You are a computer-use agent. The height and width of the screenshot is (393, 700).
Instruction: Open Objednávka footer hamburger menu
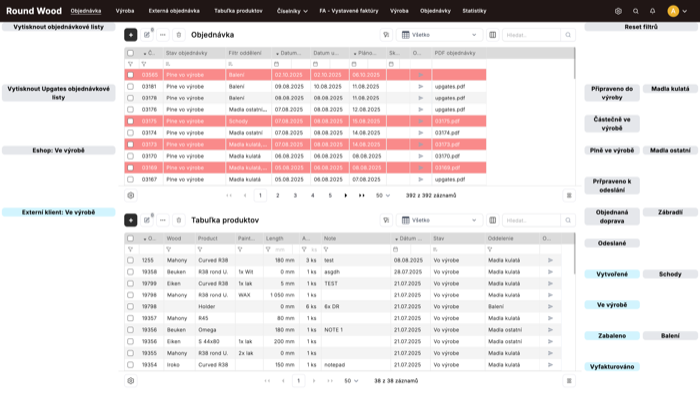tap(569, 196)
